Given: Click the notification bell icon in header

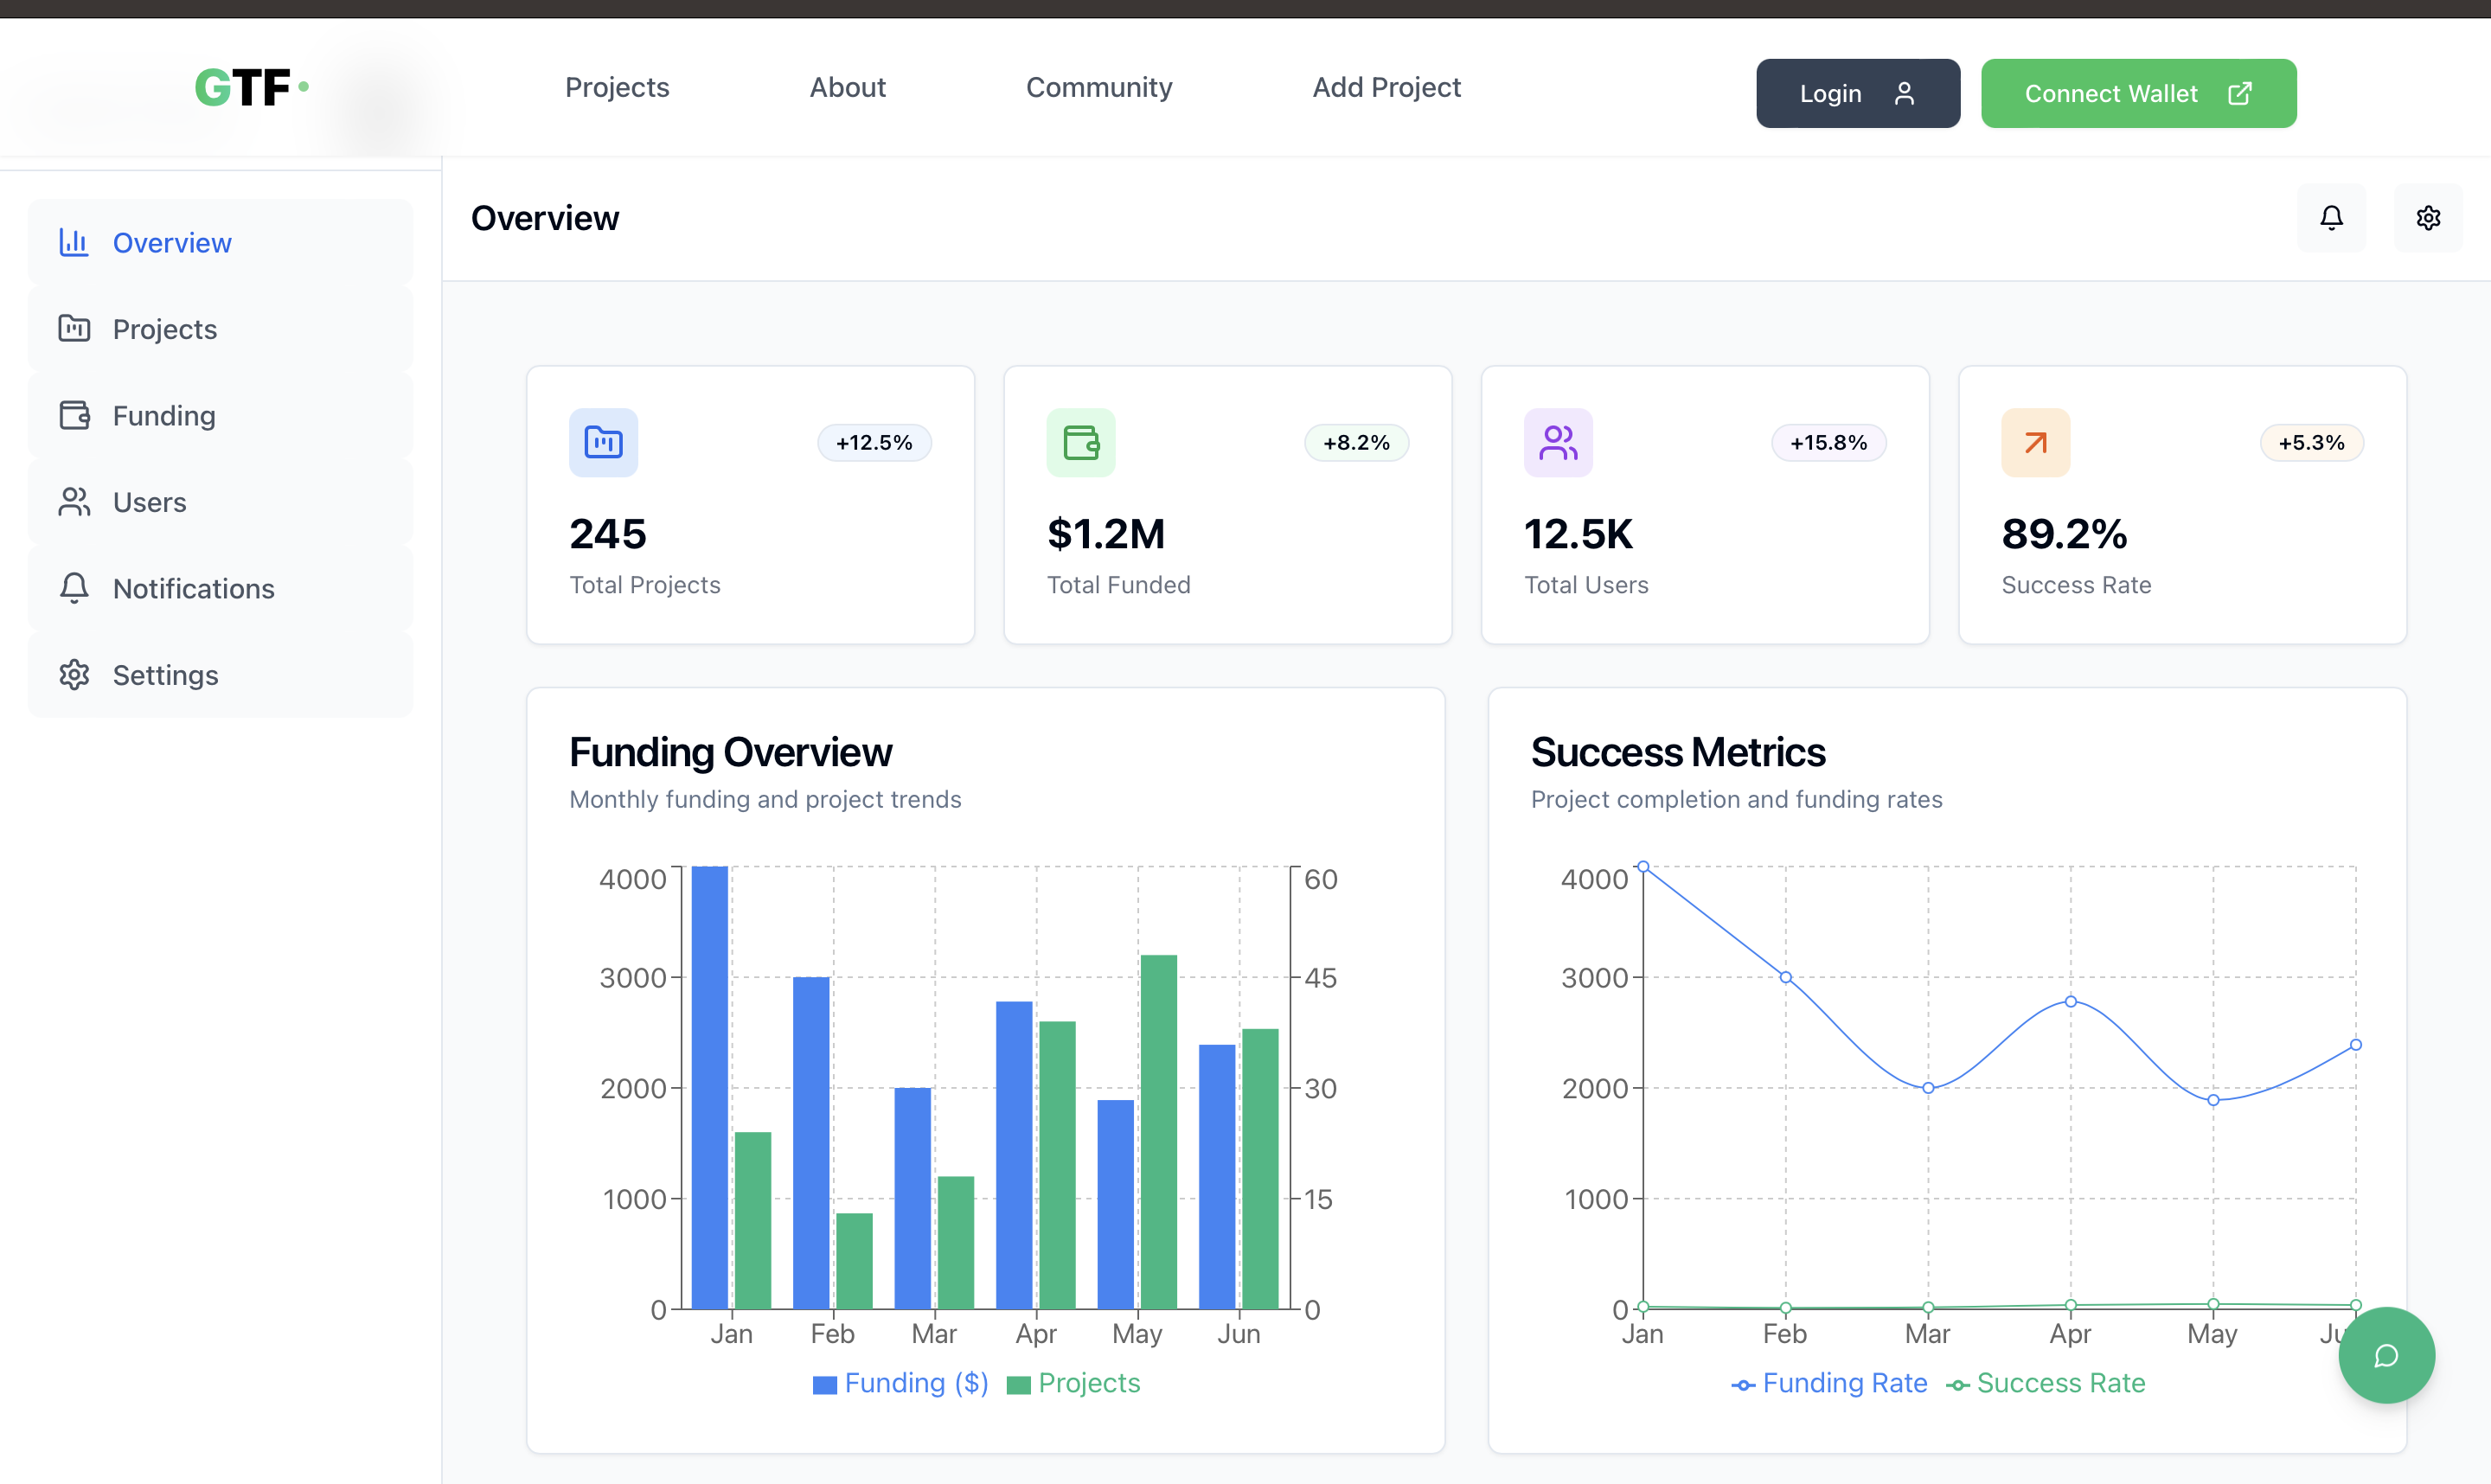Looking at the screenshot, I should click(x=2331, y=218).
